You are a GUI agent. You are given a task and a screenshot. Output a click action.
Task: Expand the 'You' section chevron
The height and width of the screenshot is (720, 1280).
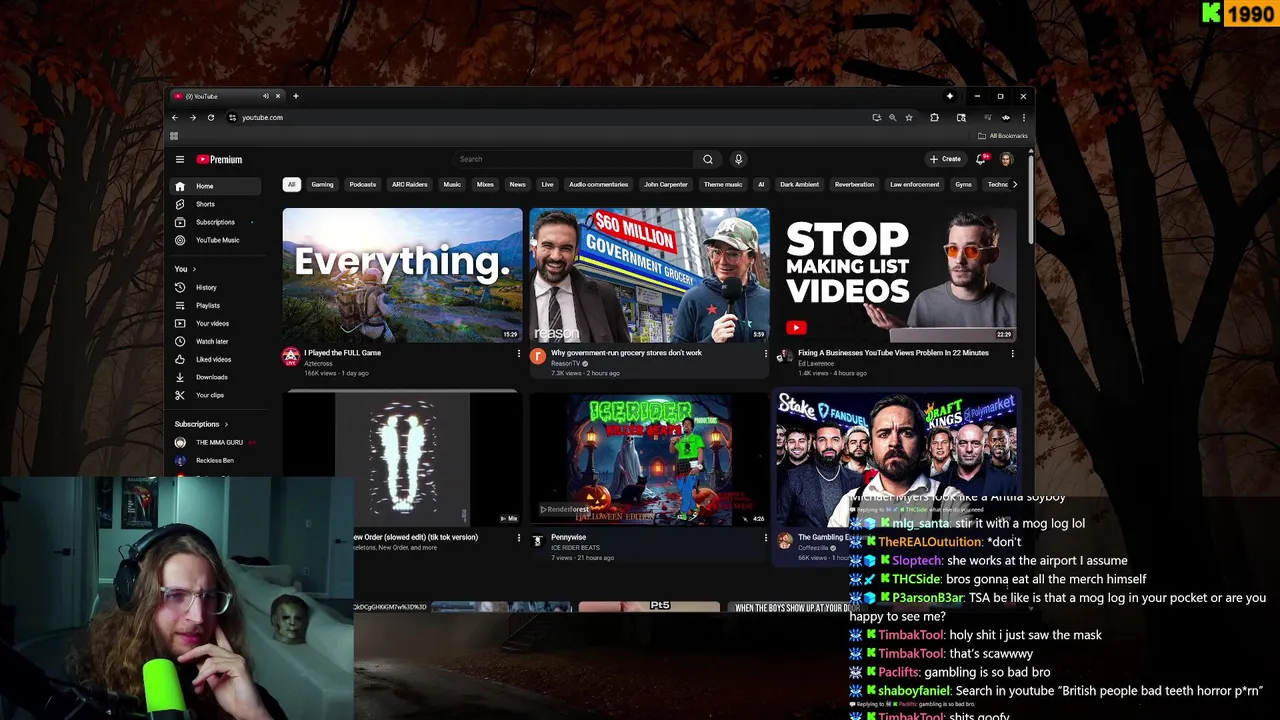[194, 269]
